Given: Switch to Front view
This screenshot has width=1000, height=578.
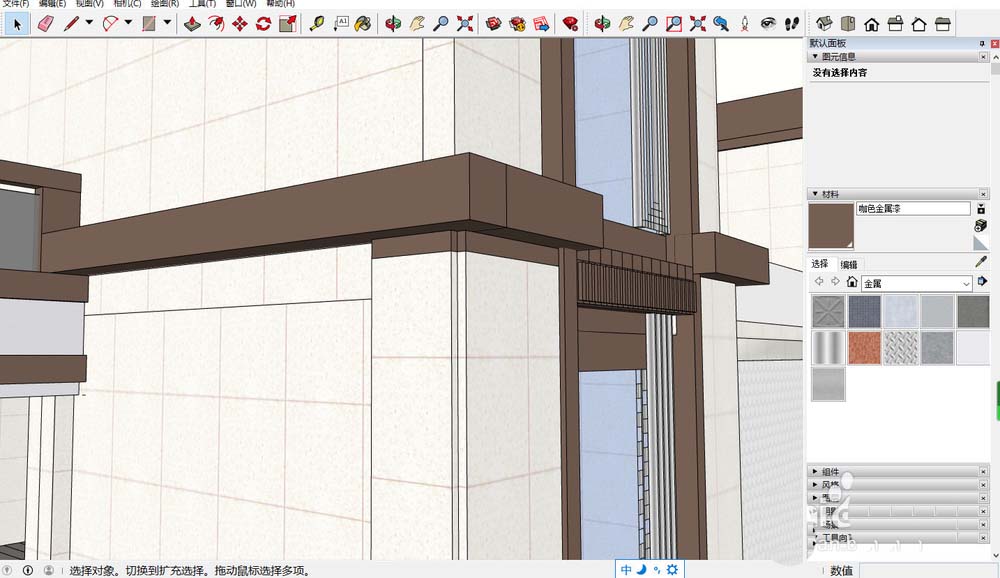Looking at the screenshot, I should [x=871, y=24].
